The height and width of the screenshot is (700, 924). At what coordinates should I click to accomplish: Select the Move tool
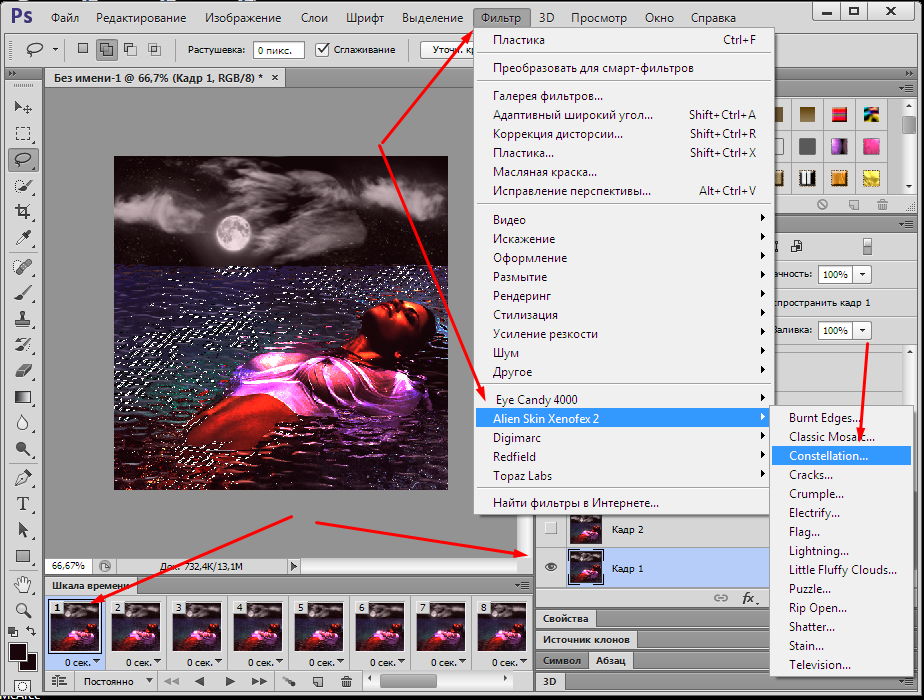[x=22, y=107]
